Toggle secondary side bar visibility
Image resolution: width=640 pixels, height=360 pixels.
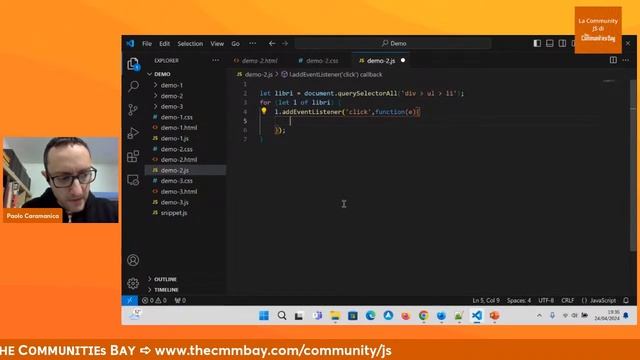click(562, 43)
